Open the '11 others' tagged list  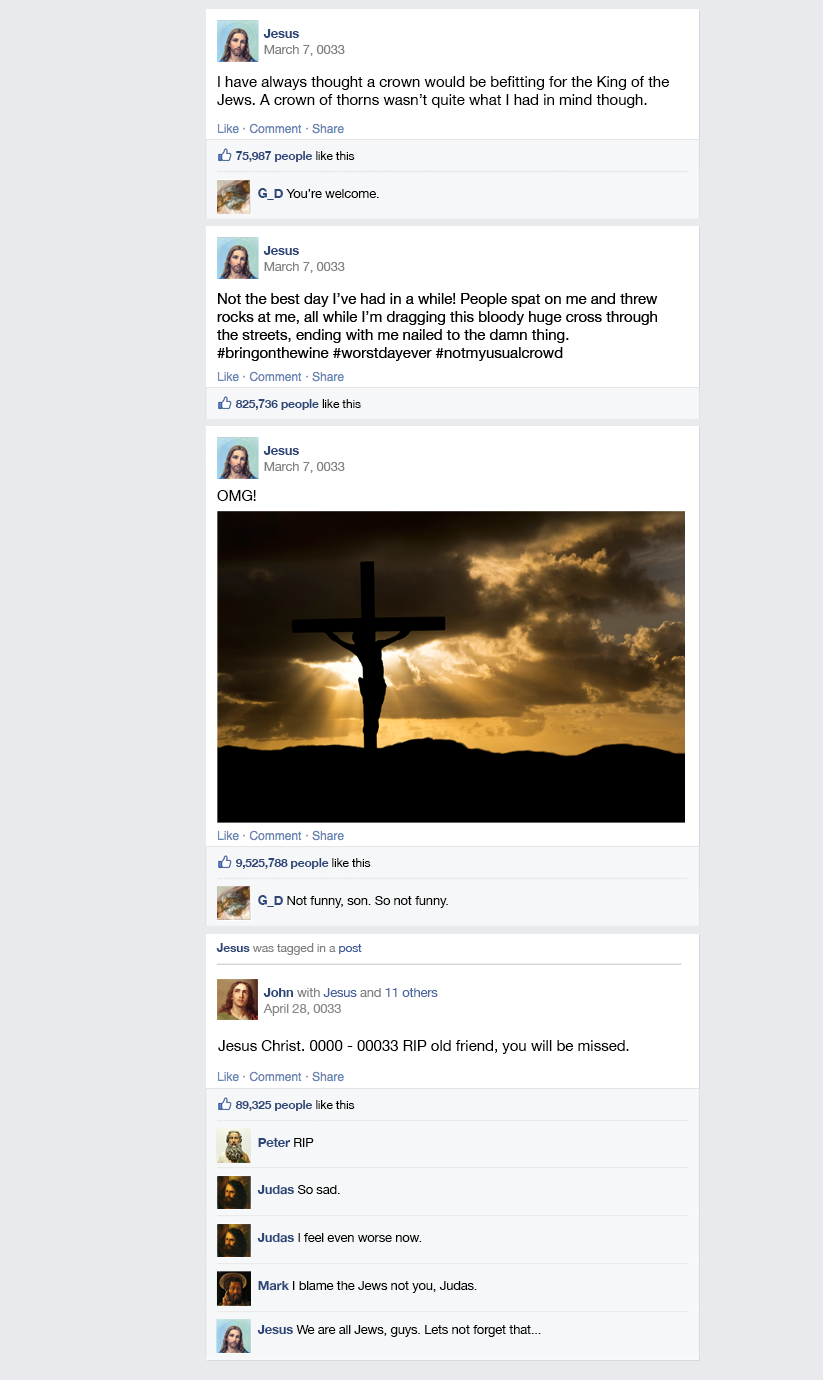[411, 993]
